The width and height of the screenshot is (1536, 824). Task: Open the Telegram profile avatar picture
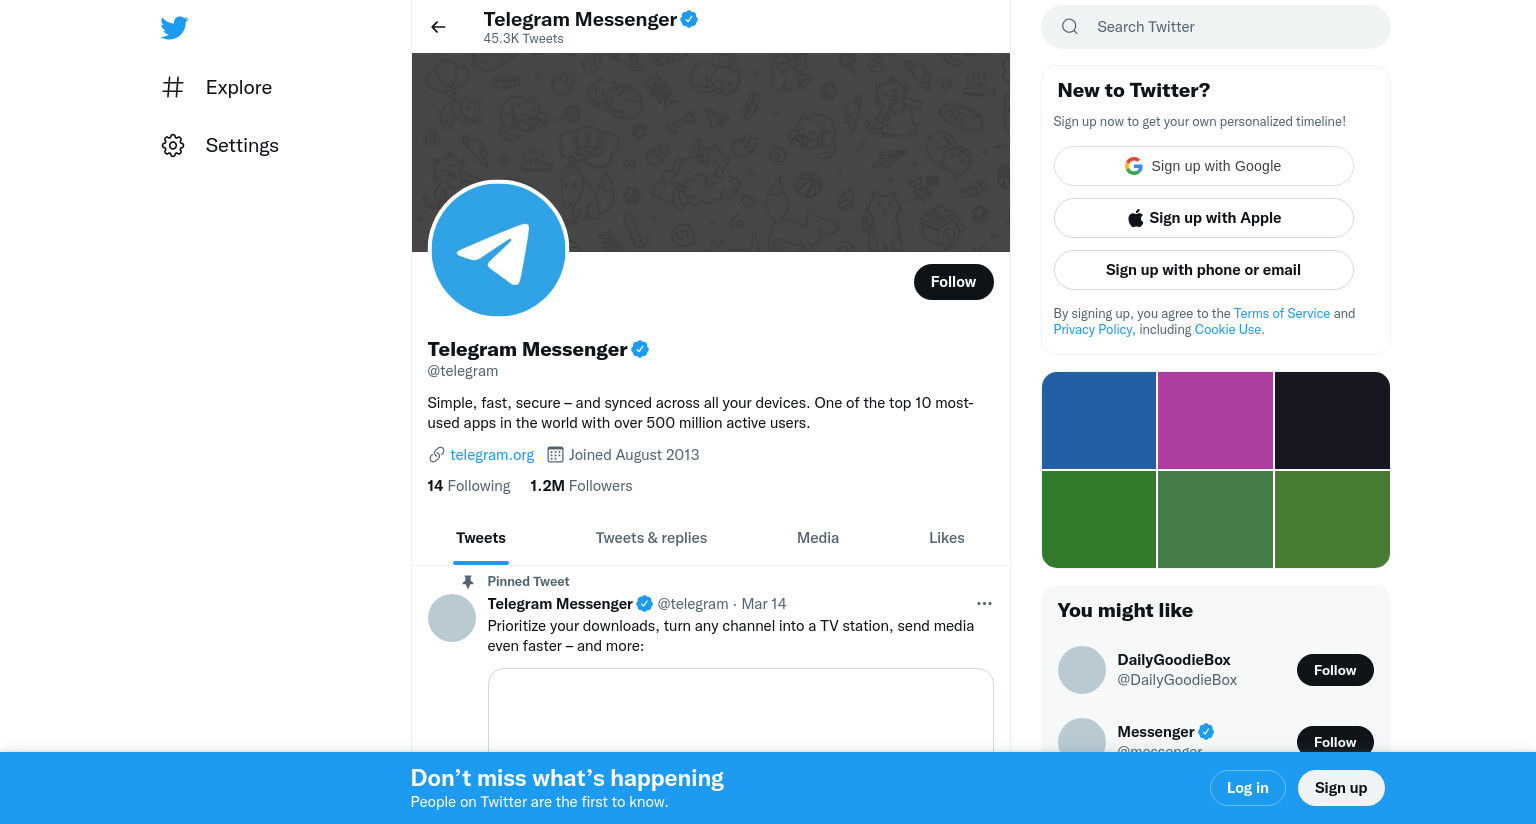(x=498, y=249)
